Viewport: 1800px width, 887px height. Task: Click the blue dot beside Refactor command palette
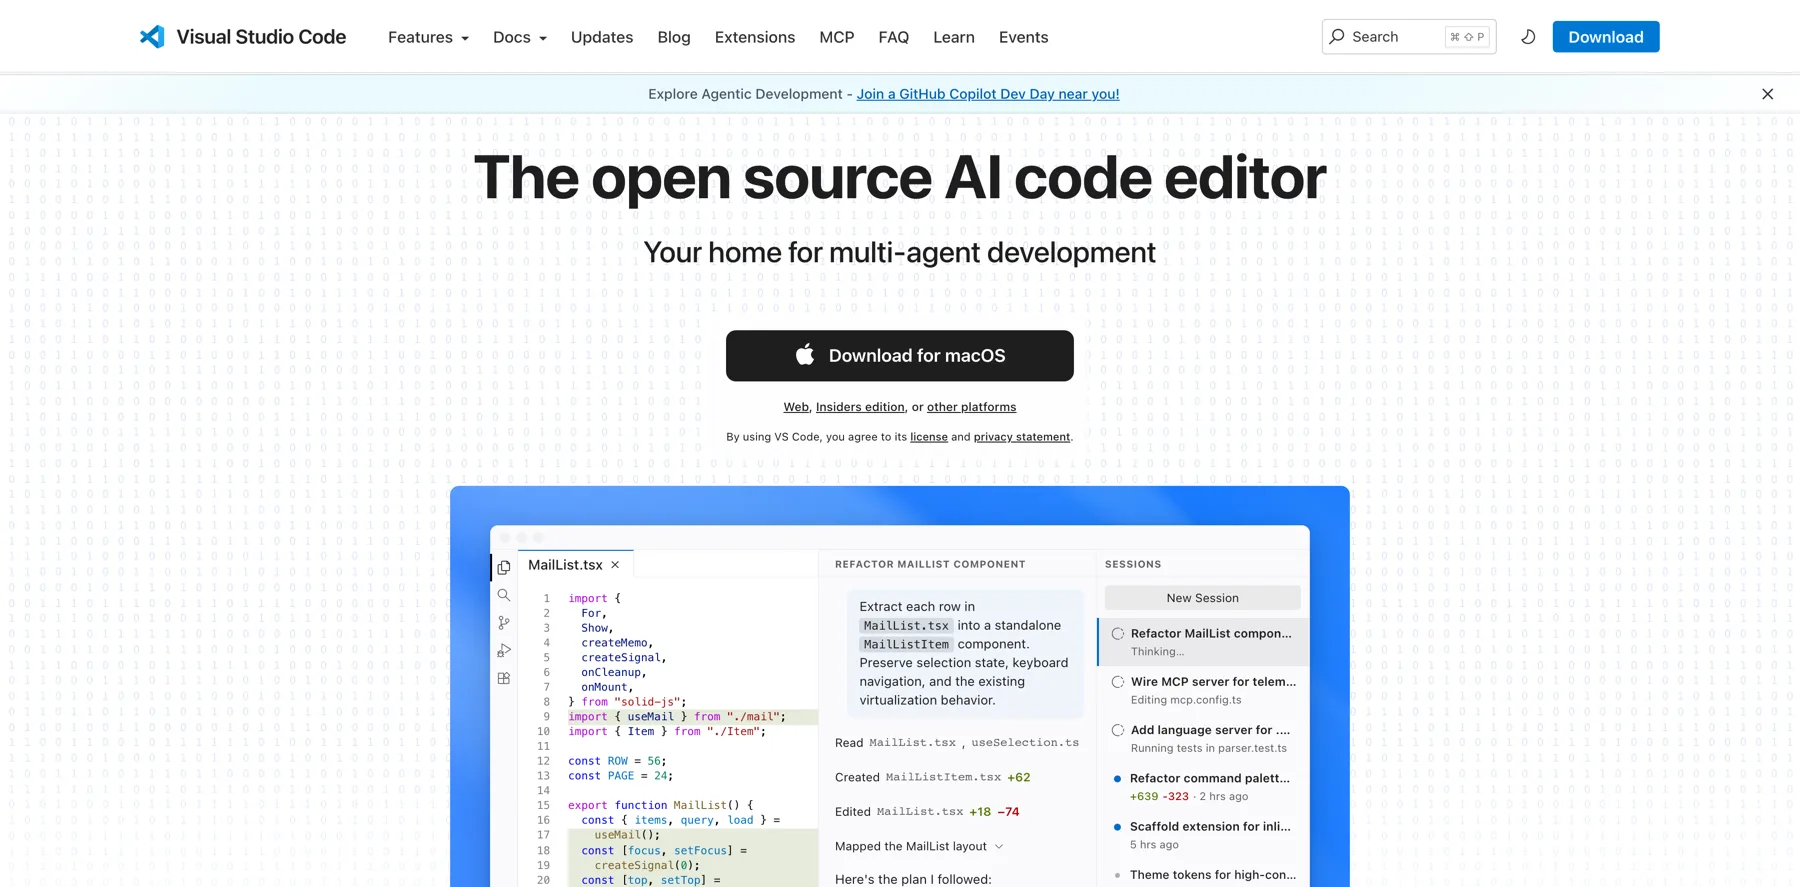point(1117,779)
